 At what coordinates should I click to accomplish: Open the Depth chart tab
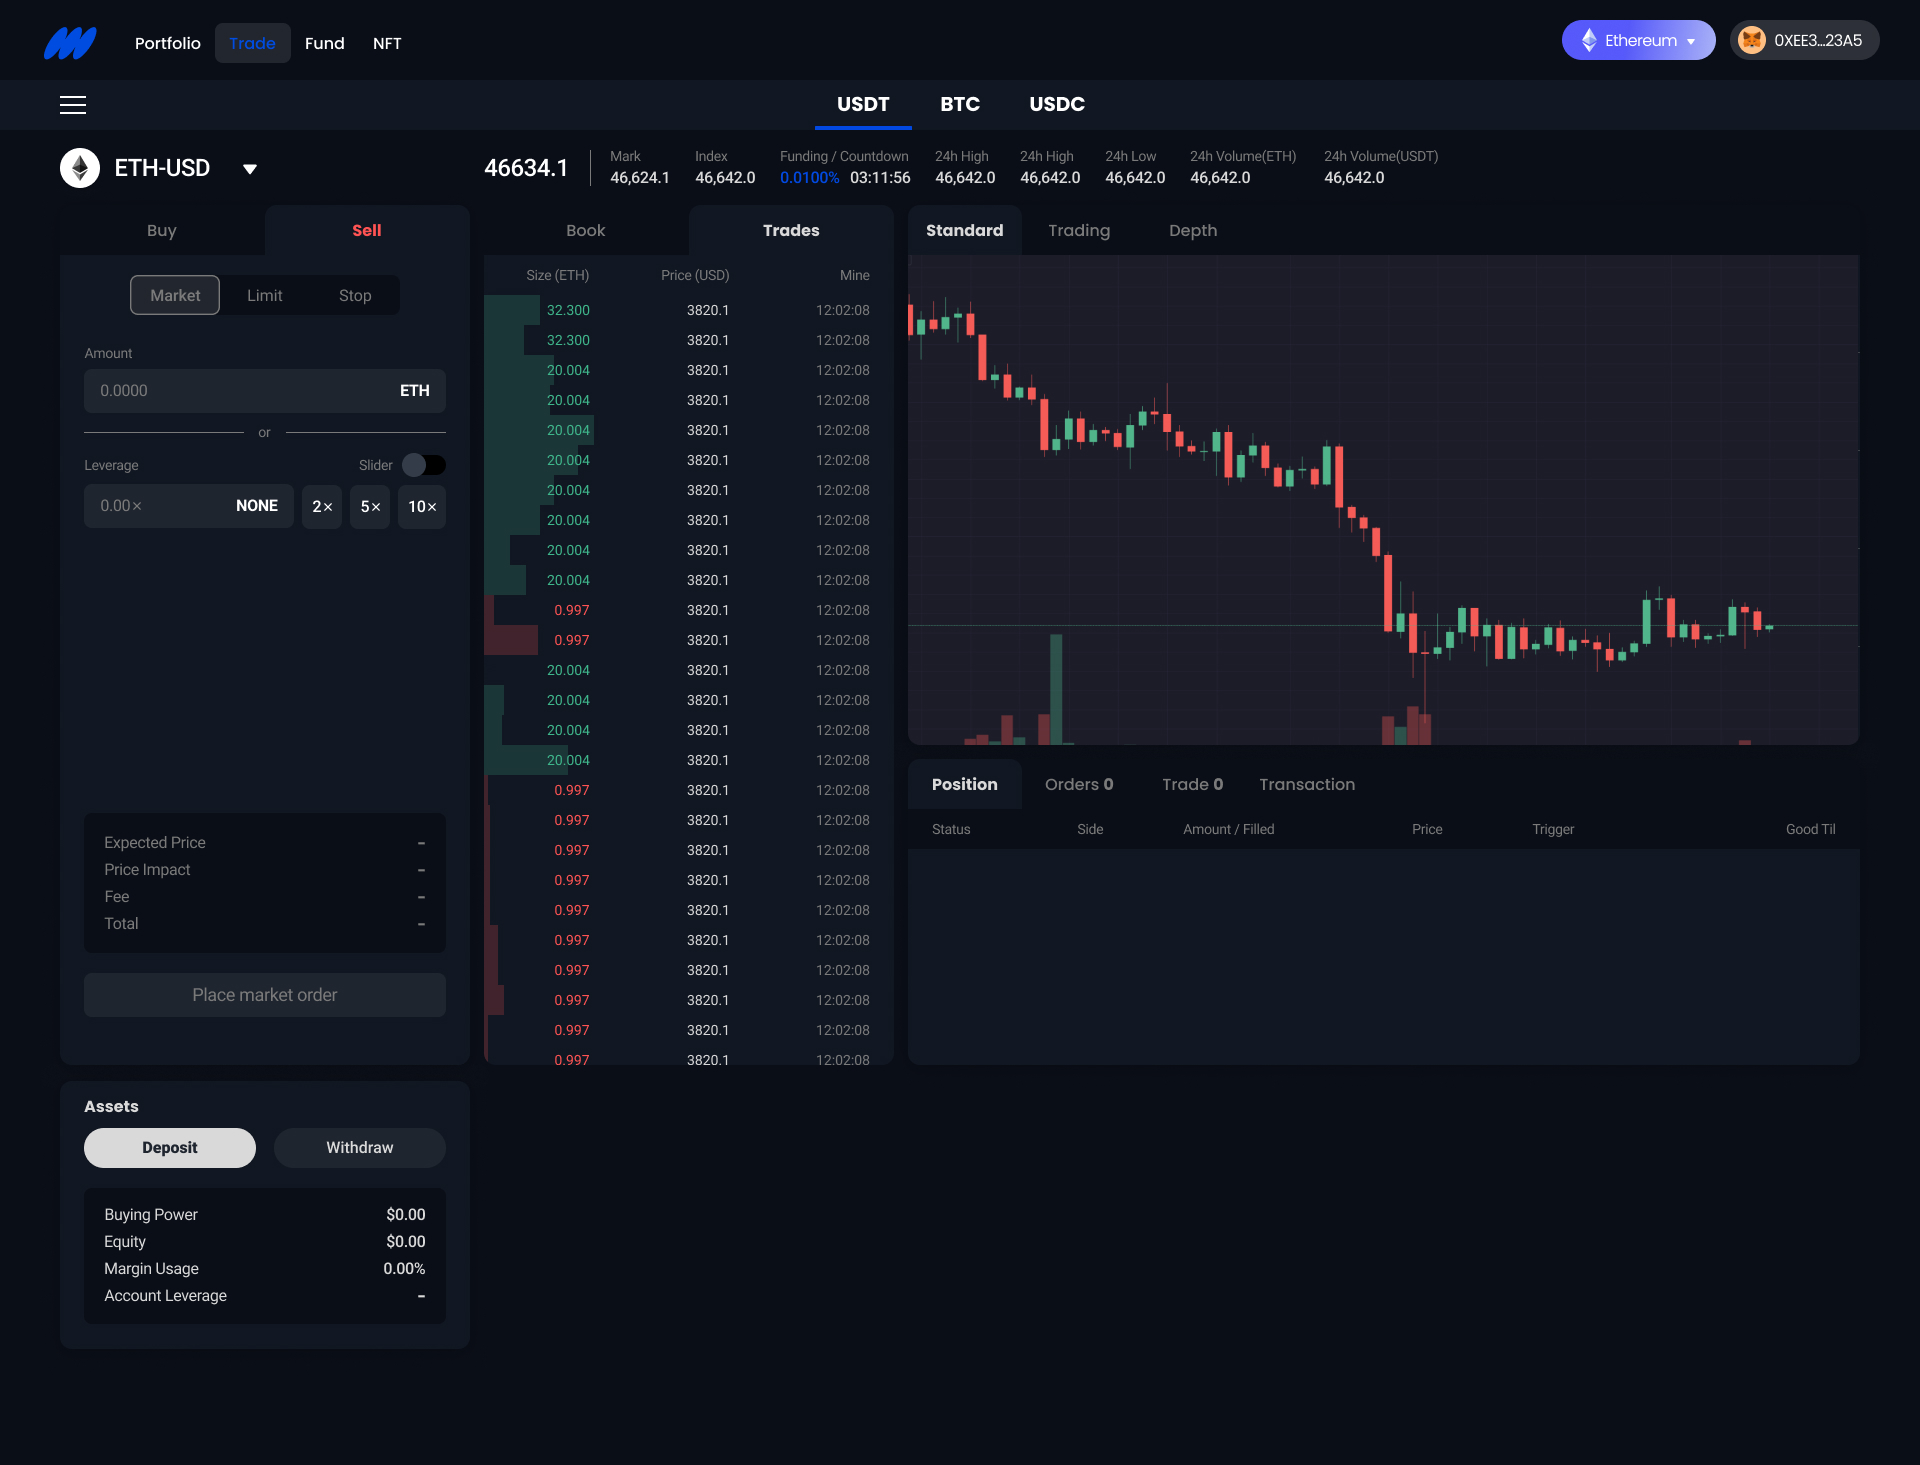pos(1193,230)
